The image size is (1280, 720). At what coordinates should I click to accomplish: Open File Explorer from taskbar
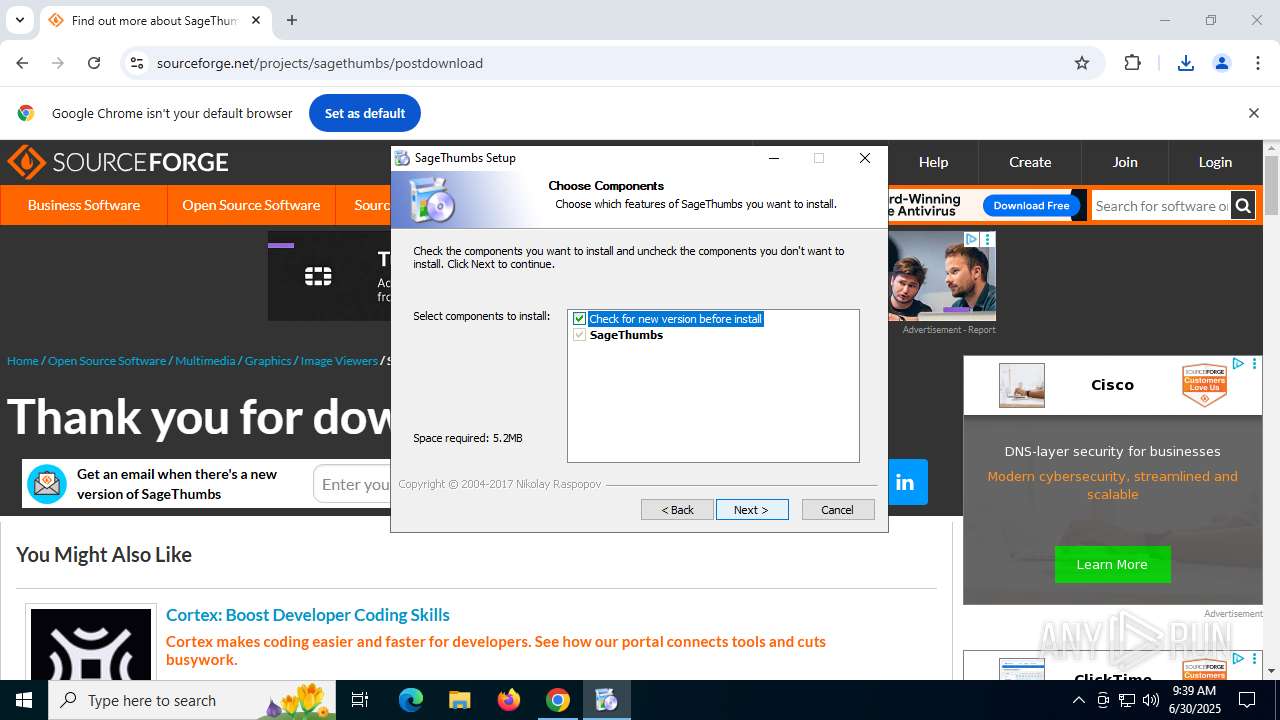coord(459,700)
